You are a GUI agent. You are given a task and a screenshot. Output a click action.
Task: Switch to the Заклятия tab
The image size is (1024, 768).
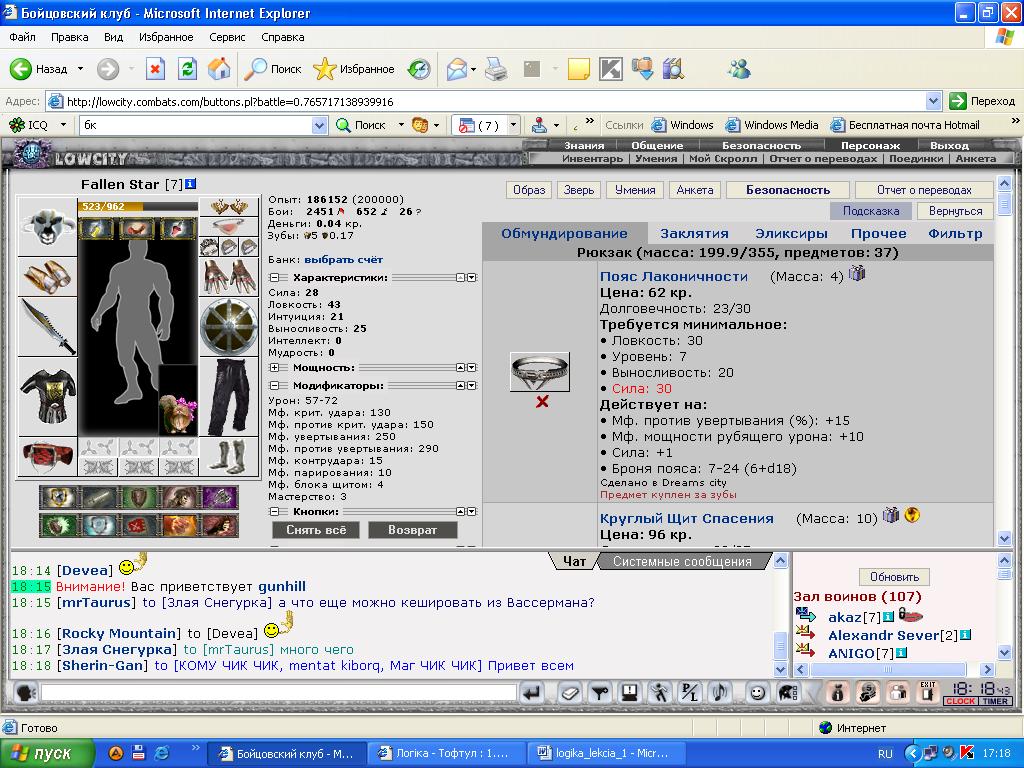(694, 234)
